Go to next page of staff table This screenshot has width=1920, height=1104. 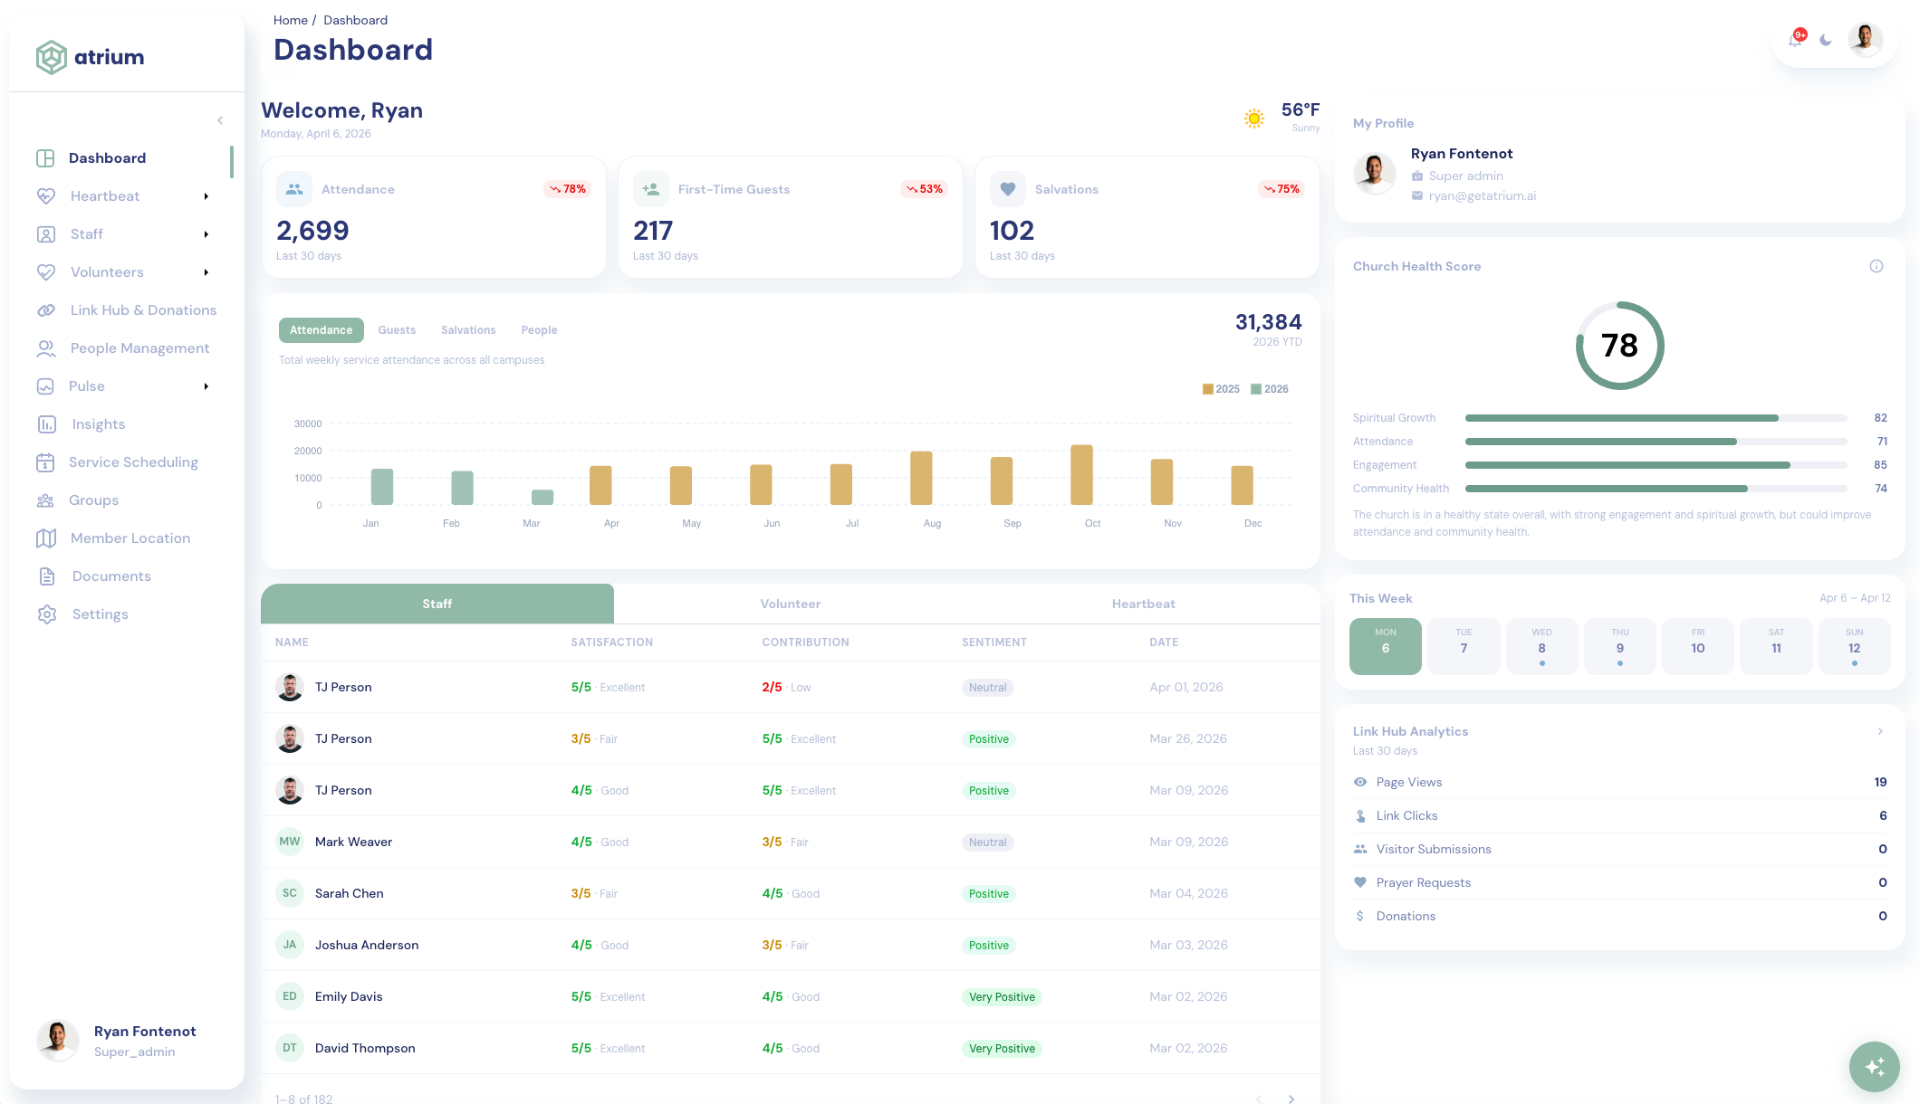pyautogui.click(x=1292, y=1098)
